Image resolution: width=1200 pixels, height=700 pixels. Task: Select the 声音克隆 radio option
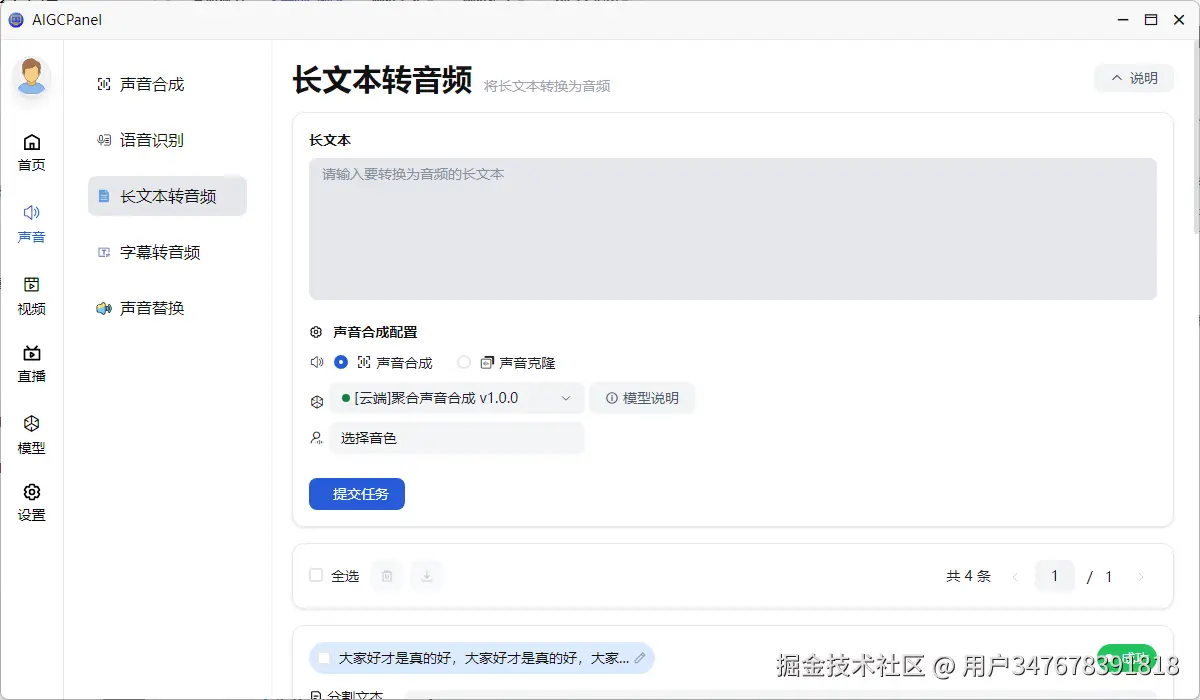464,362
